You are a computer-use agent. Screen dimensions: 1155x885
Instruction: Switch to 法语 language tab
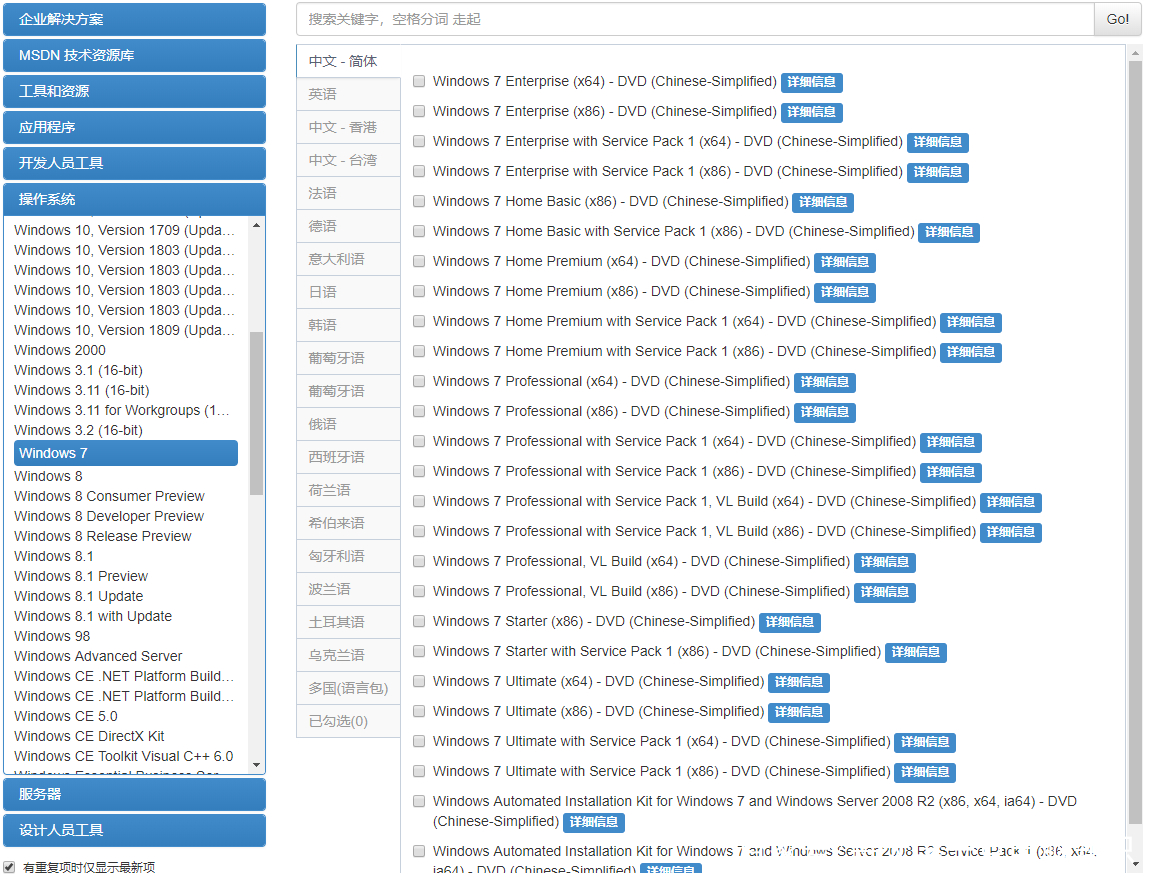click(348, 193)
